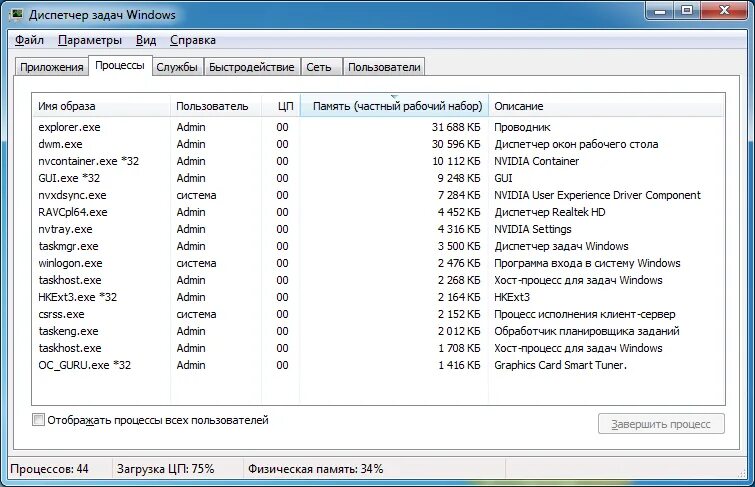Click the Task Manager title bar icon
This screenshot has height=487, width=755.
pos(17,15)
